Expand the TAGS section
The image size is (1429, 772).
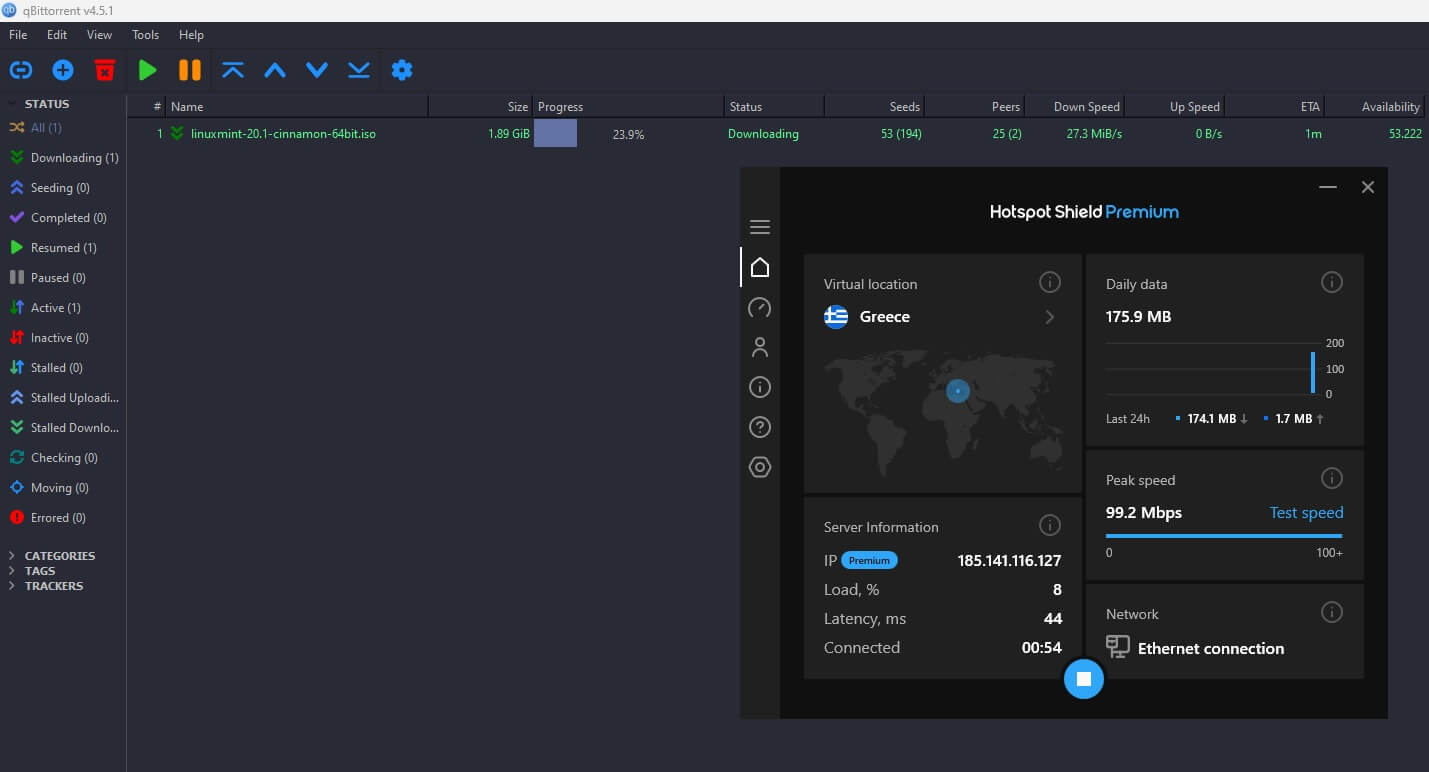(12, 571)
